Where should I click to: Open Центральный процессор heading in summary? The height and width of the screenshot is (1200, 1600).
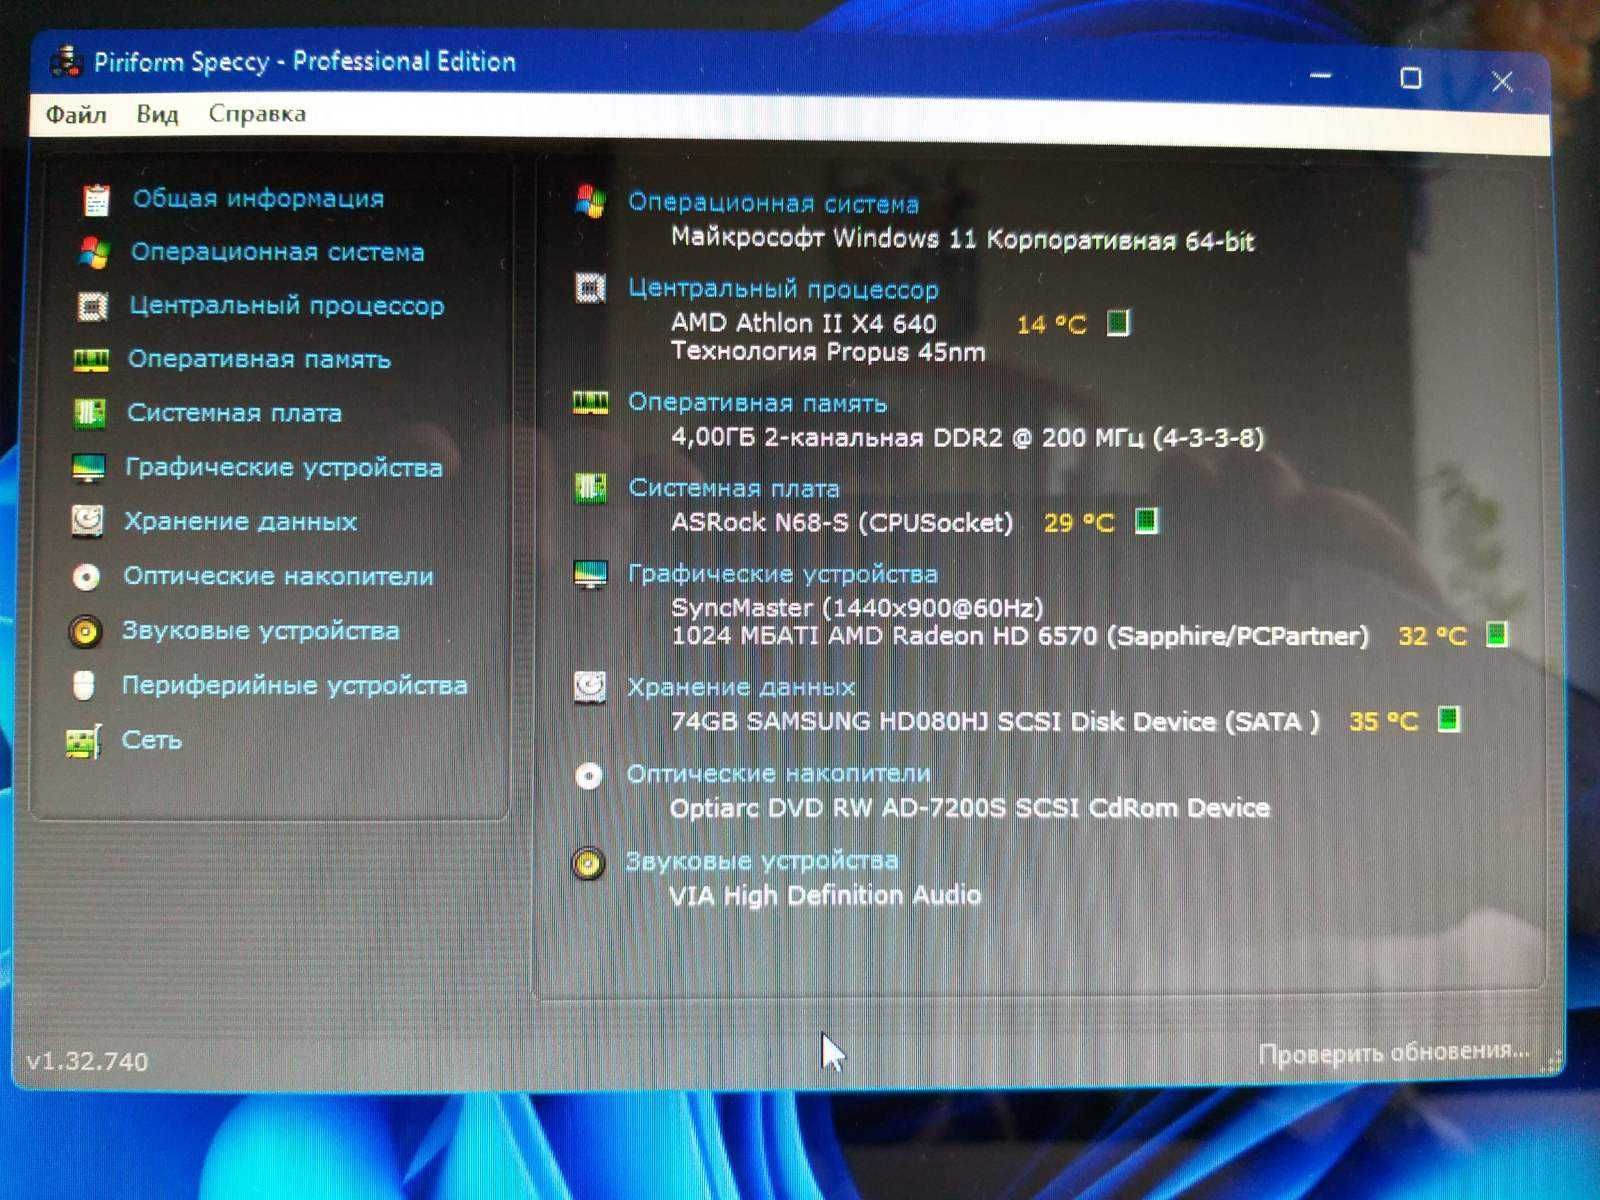783,289
